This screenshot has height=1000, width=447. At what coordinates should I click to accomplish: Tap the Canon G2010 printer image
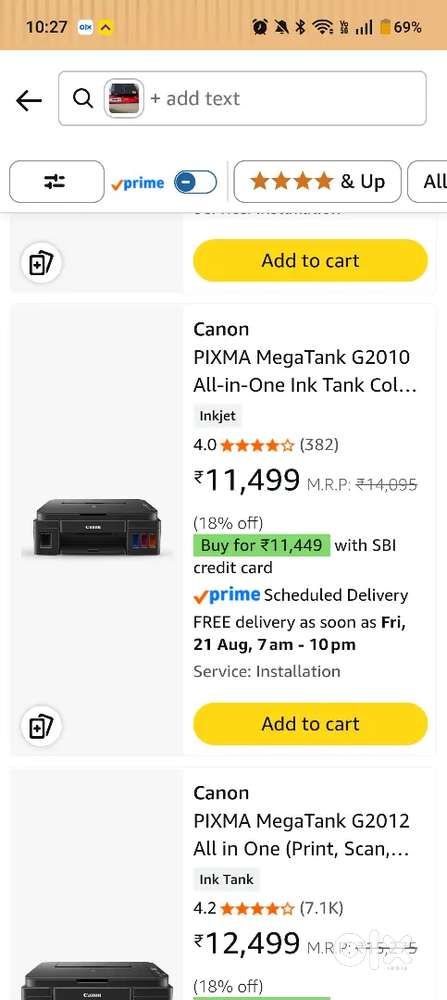pos(96,528)
